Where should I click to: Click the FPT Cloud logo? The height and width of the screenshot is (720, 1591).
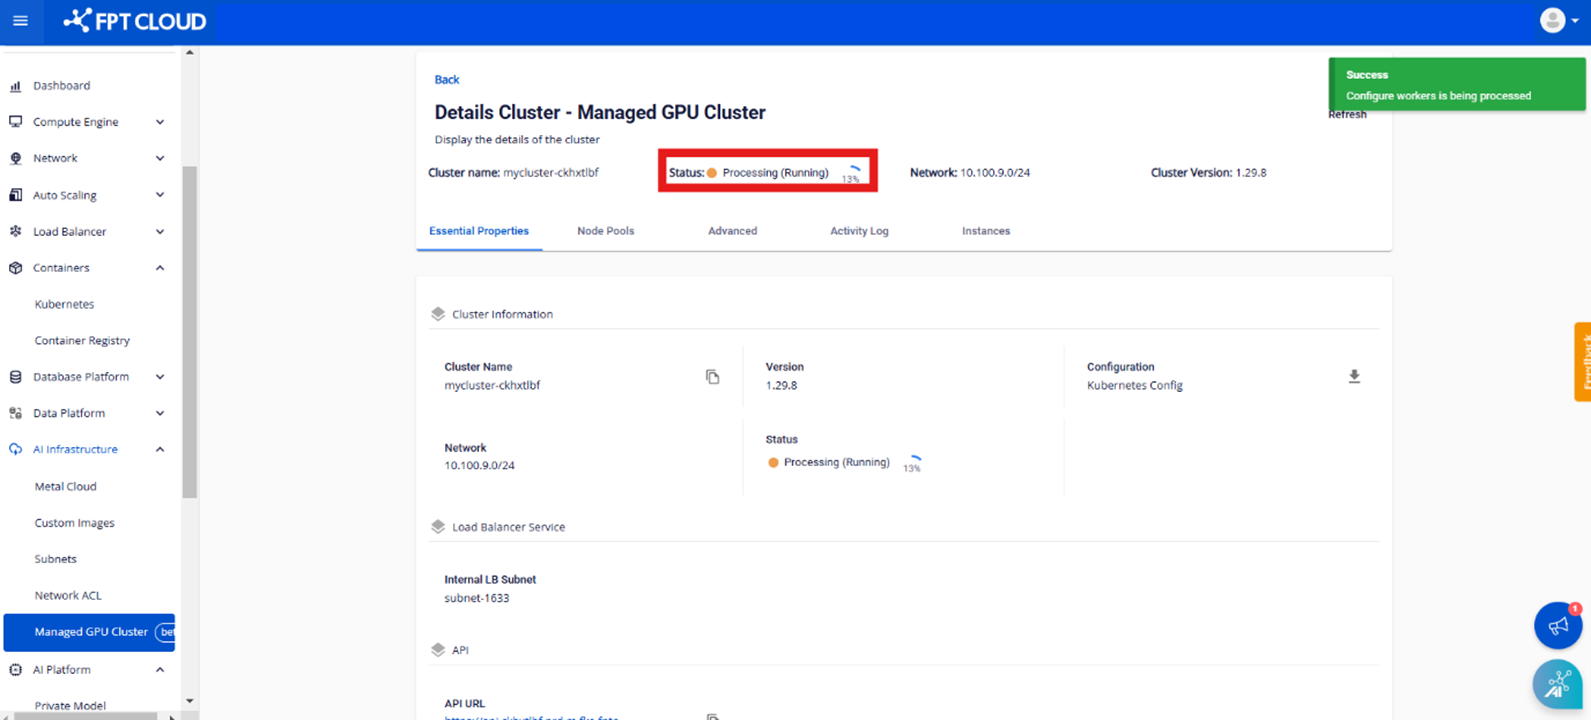click(x=135, y=21)
